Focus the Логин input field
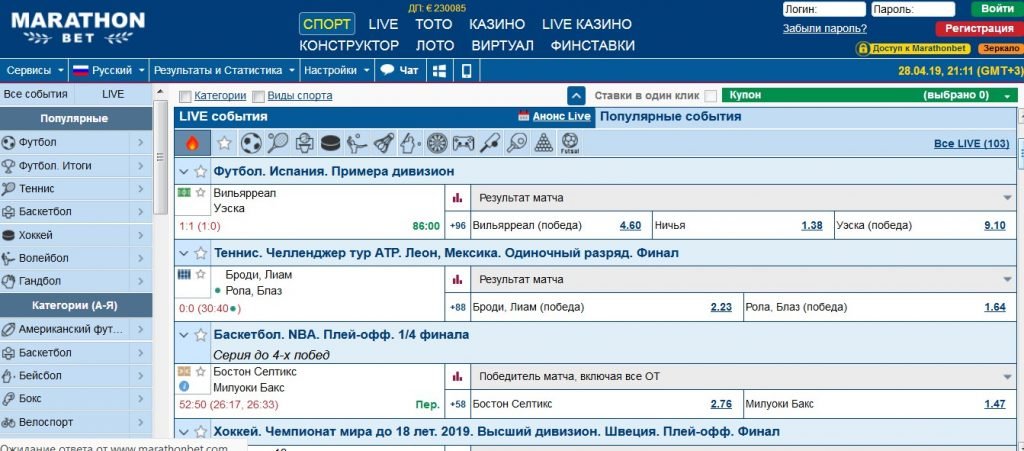 click(824, 9)
